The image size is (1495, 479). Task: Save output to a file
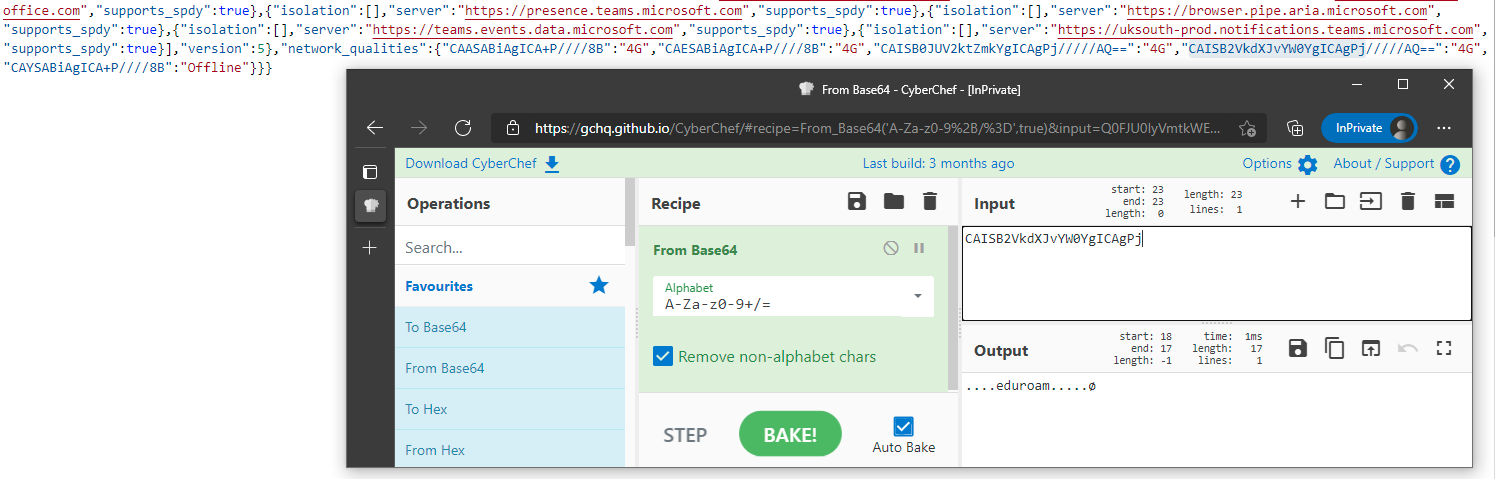point(1298,348)
